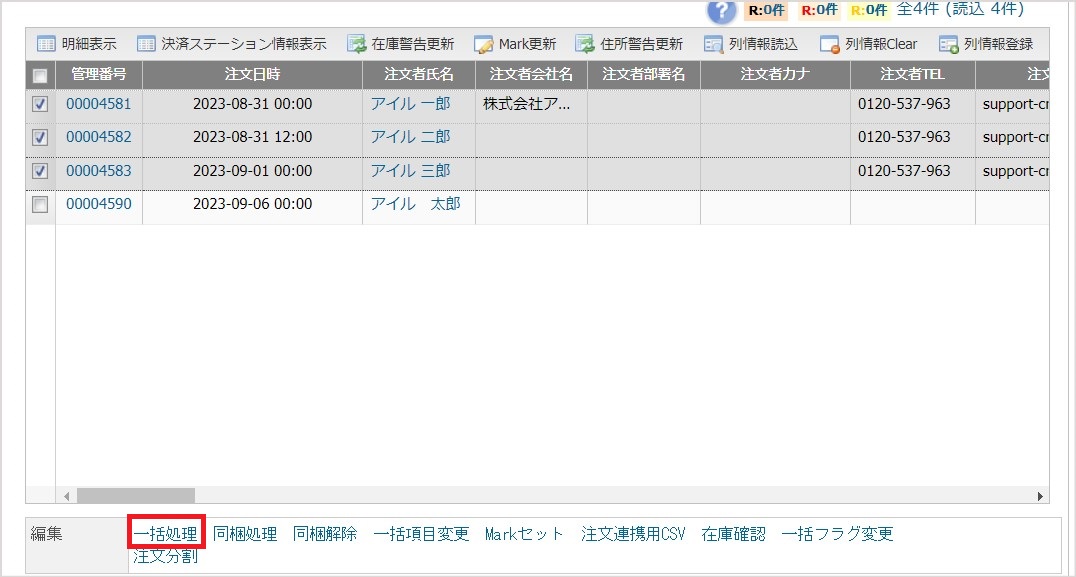
Task: Click horizontal scrollbar right arrow
Action: [x=1040, y=496]
